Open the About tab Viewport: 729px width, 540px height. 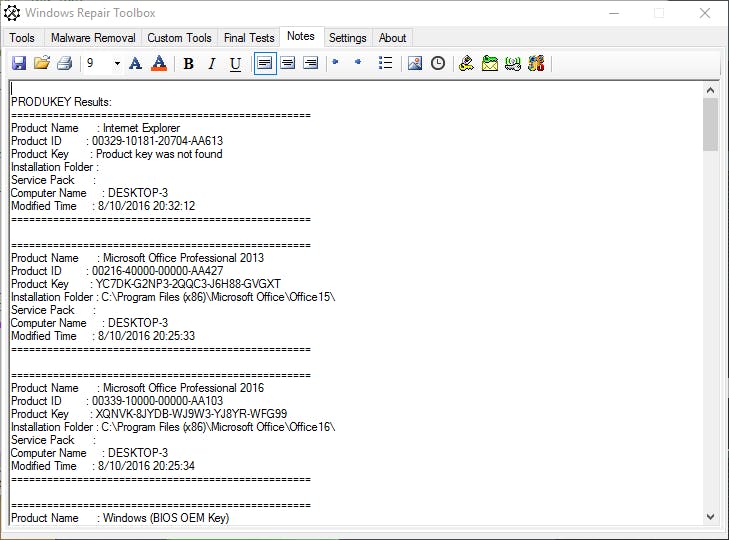click(392, 38)
